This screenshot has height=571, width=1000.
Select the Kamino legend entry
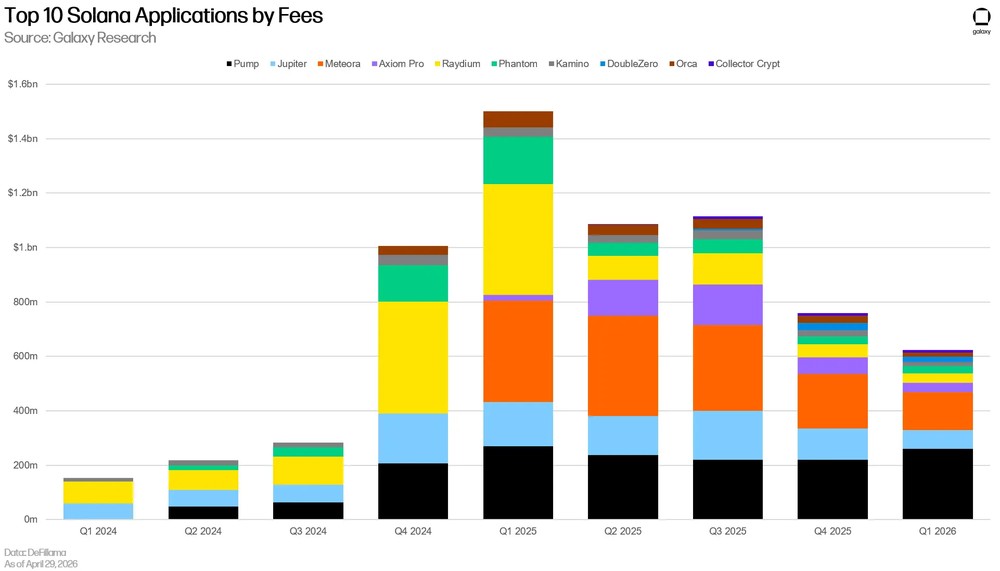(568, 64)
